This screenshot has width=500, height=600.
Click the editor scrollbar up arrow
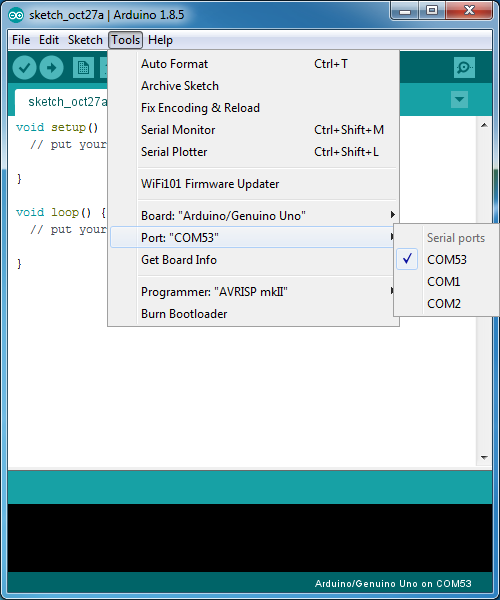pyautogui.click(x=484, y=125)
